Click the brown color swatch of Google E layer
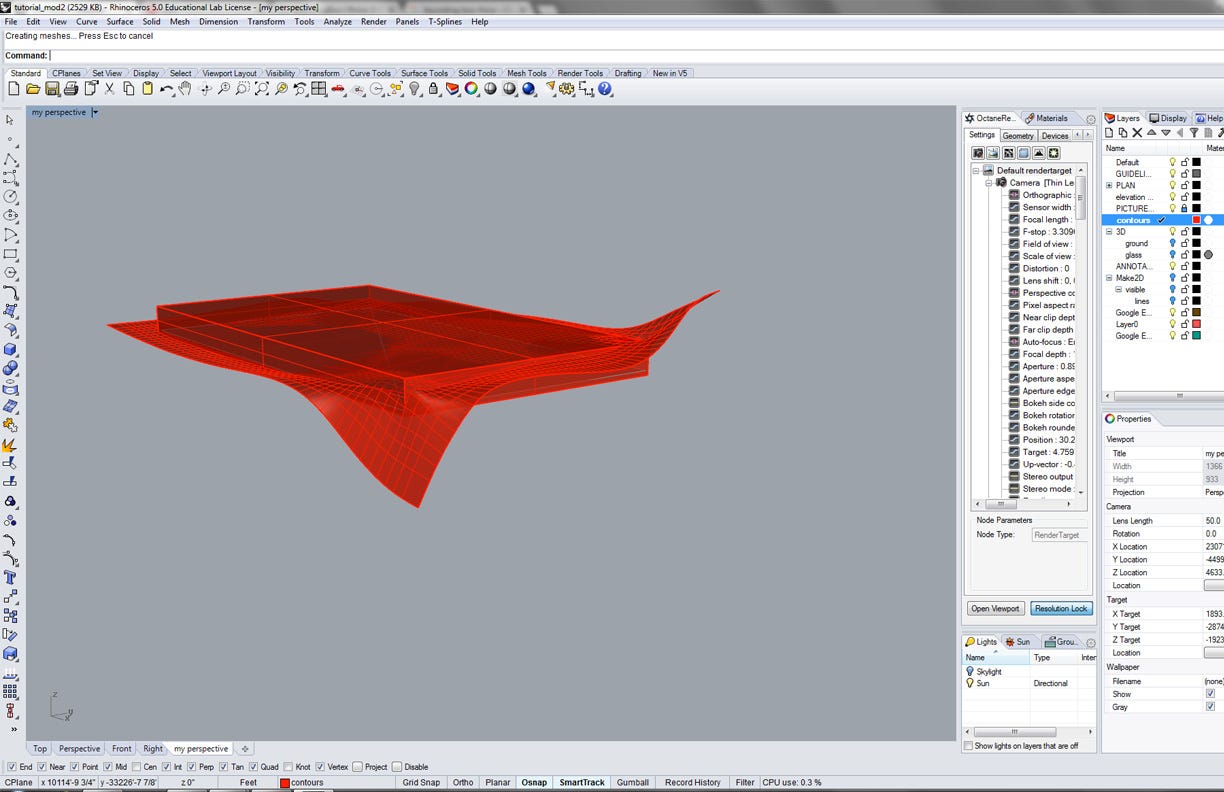The image size is (1224, 792). (x=1196, y=313)
